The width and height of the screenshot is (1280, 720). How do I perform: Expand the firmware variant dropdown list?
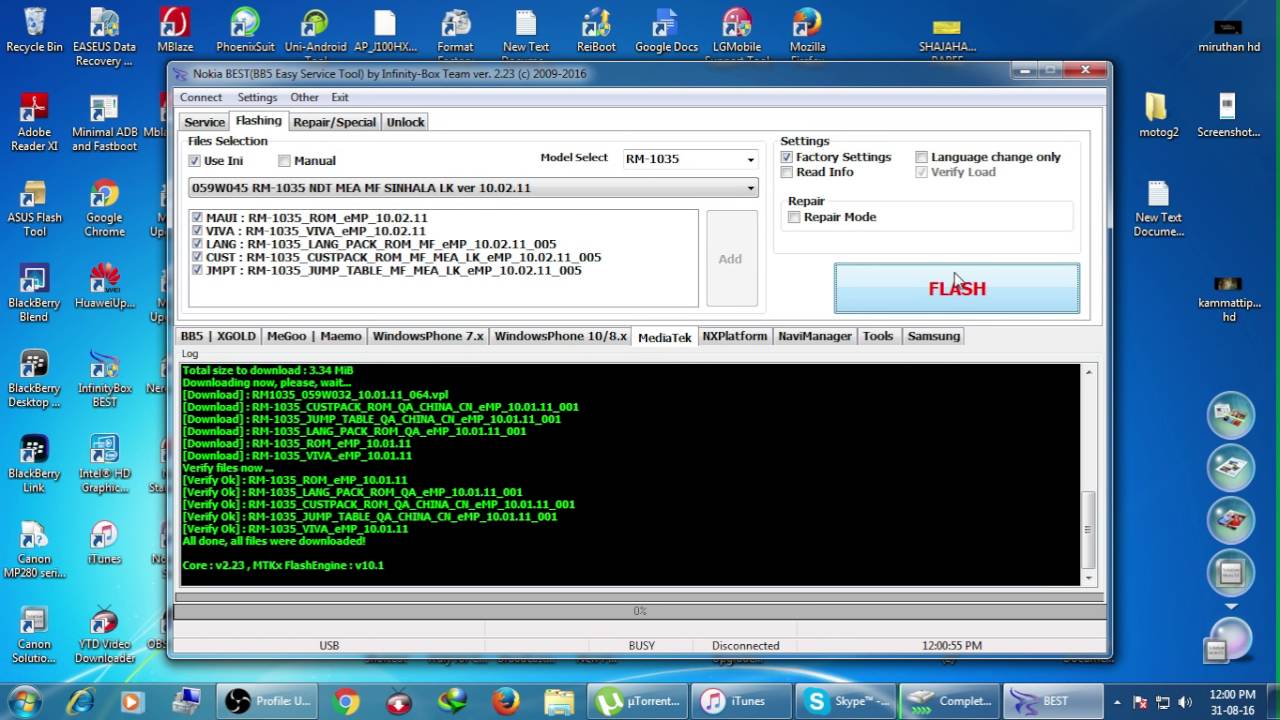tap(750, 188)
